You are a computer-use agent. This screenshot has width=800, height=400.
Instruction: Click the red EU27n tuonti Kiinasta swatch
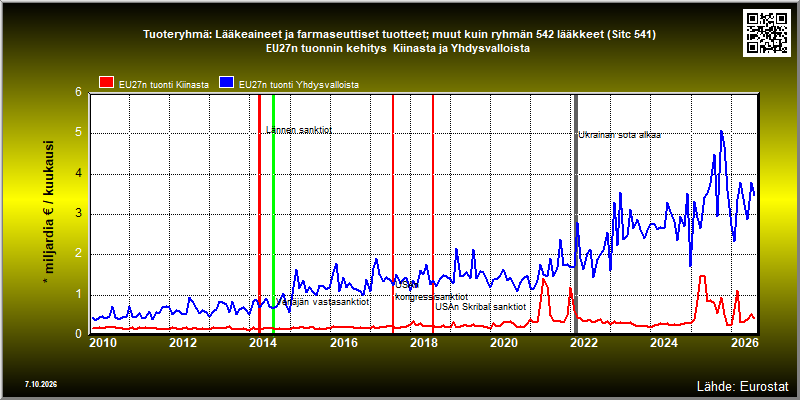pos(106,82)
